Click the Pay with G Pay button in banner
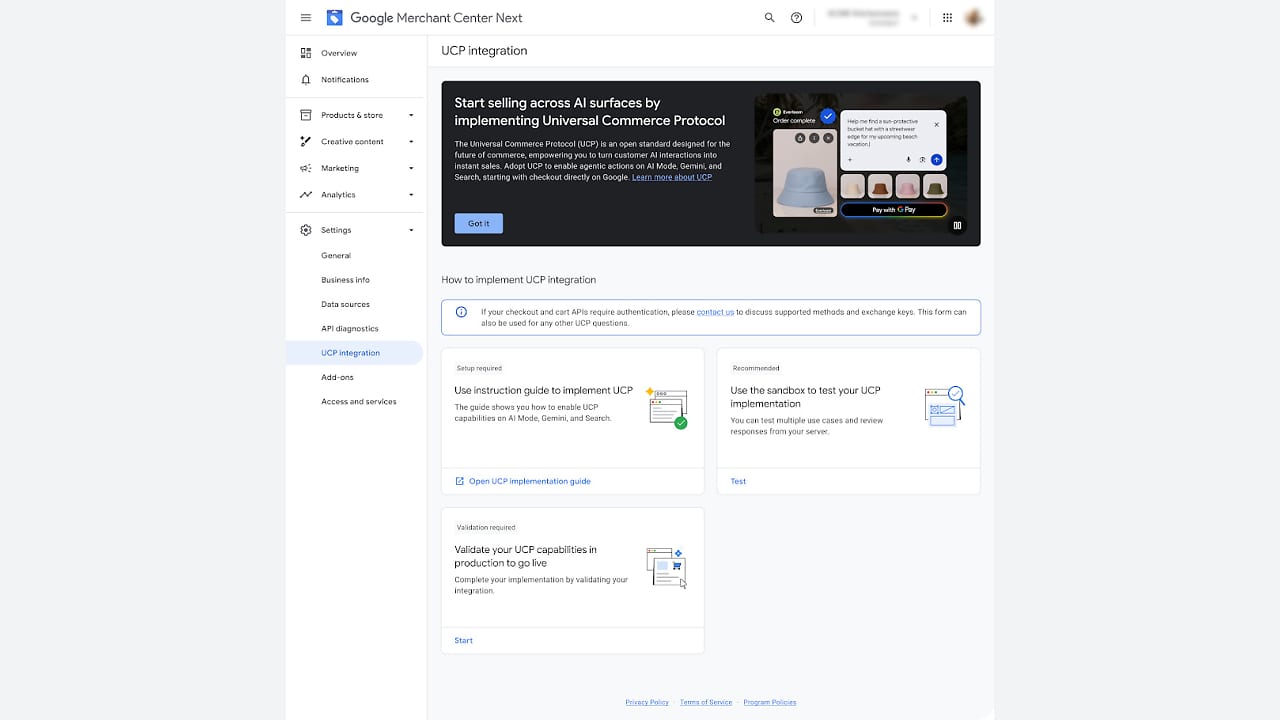This screenshot has height=720, width=1280. point(893,210)
